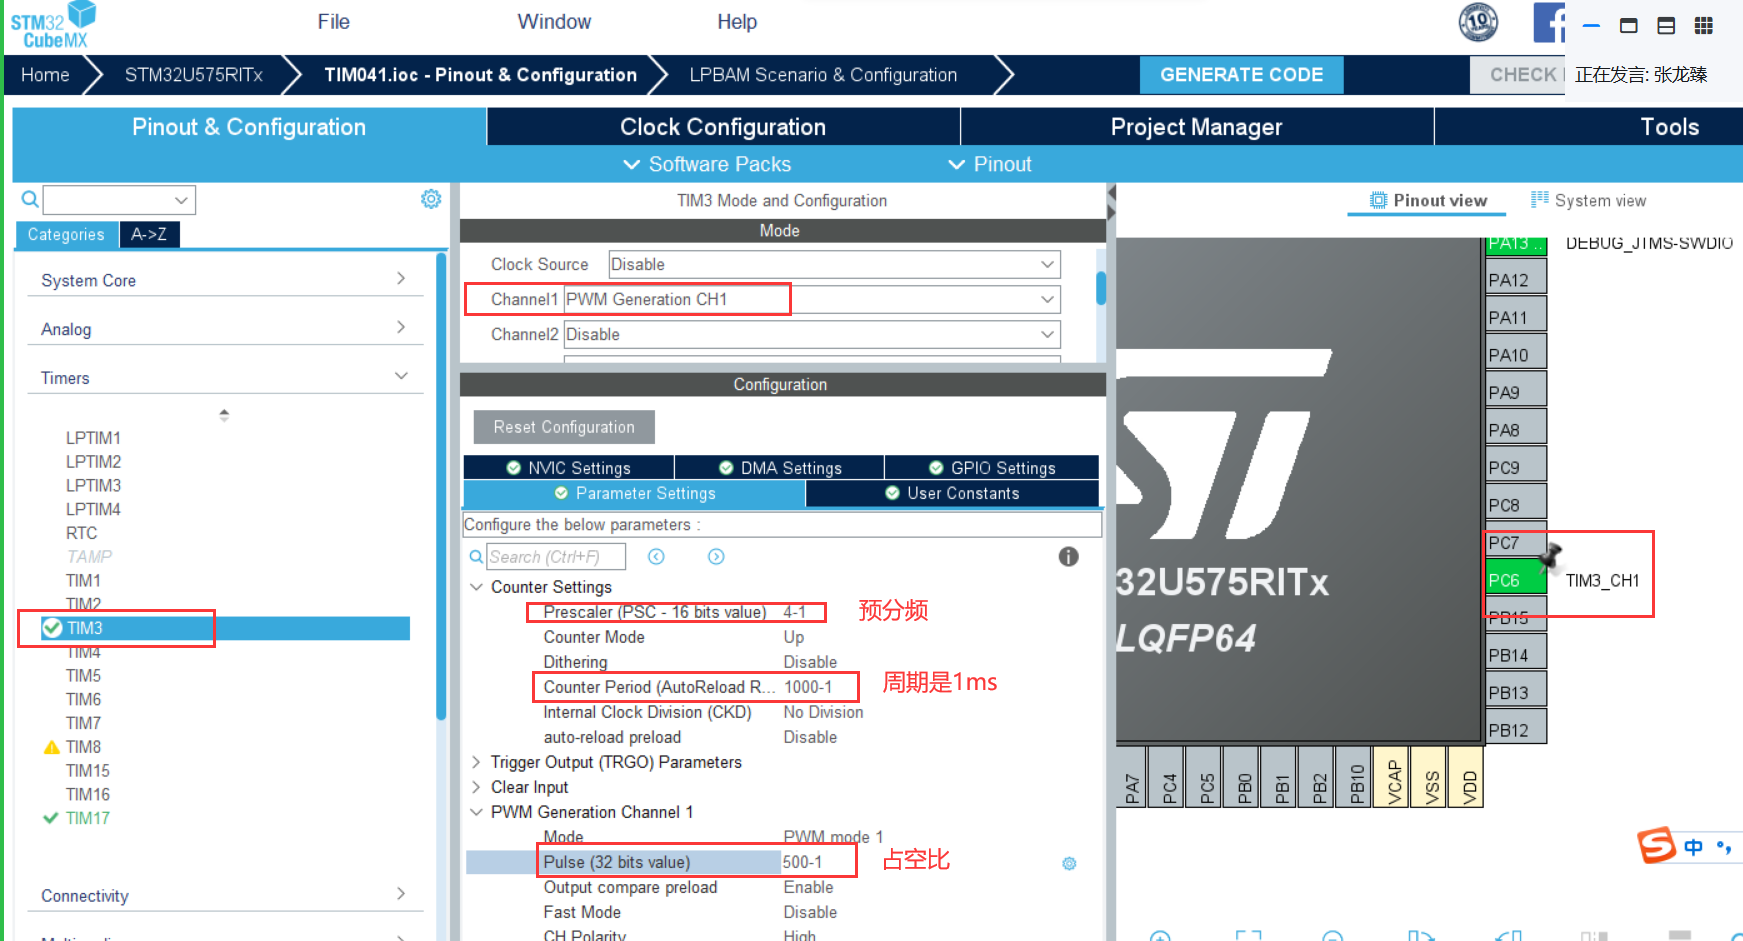
Task: Click the Reset Configuration button
Action: (564, 427)
